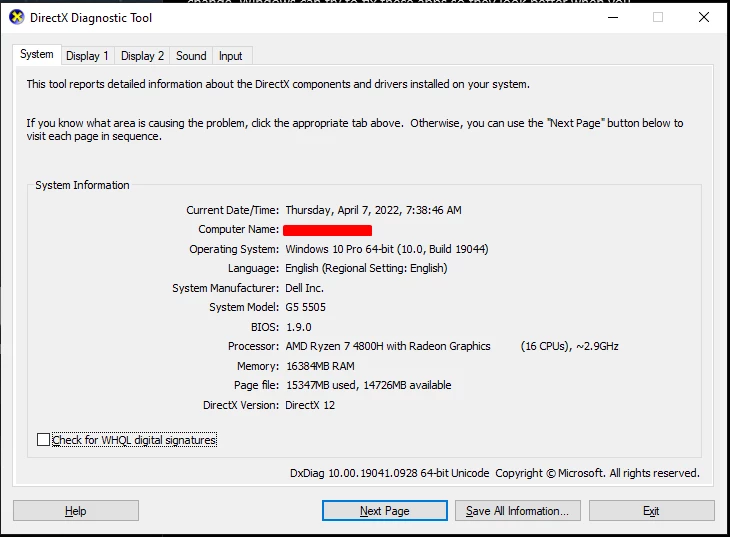Click the 16384MB RAM memory value
Viewport: 730px width, 537px height.
click(320, 366)
